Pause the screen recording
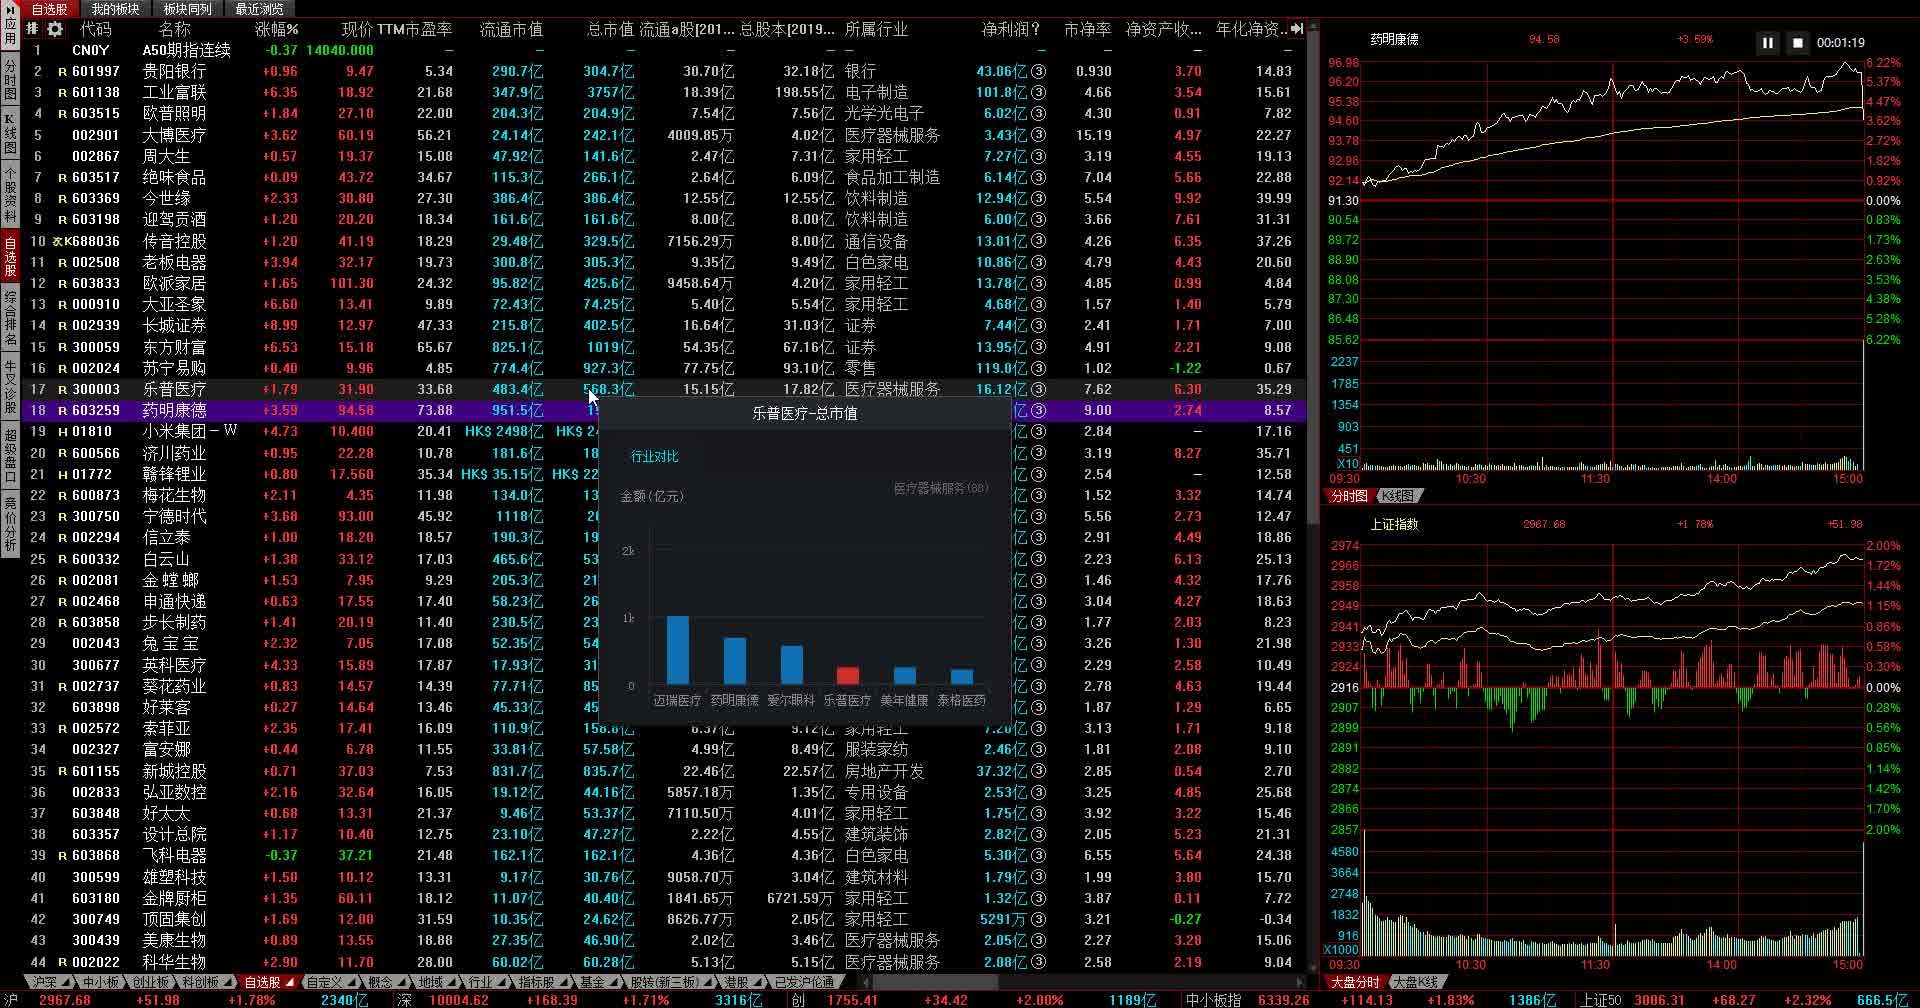The image size is (1920, 1008). click(1767, 43)
